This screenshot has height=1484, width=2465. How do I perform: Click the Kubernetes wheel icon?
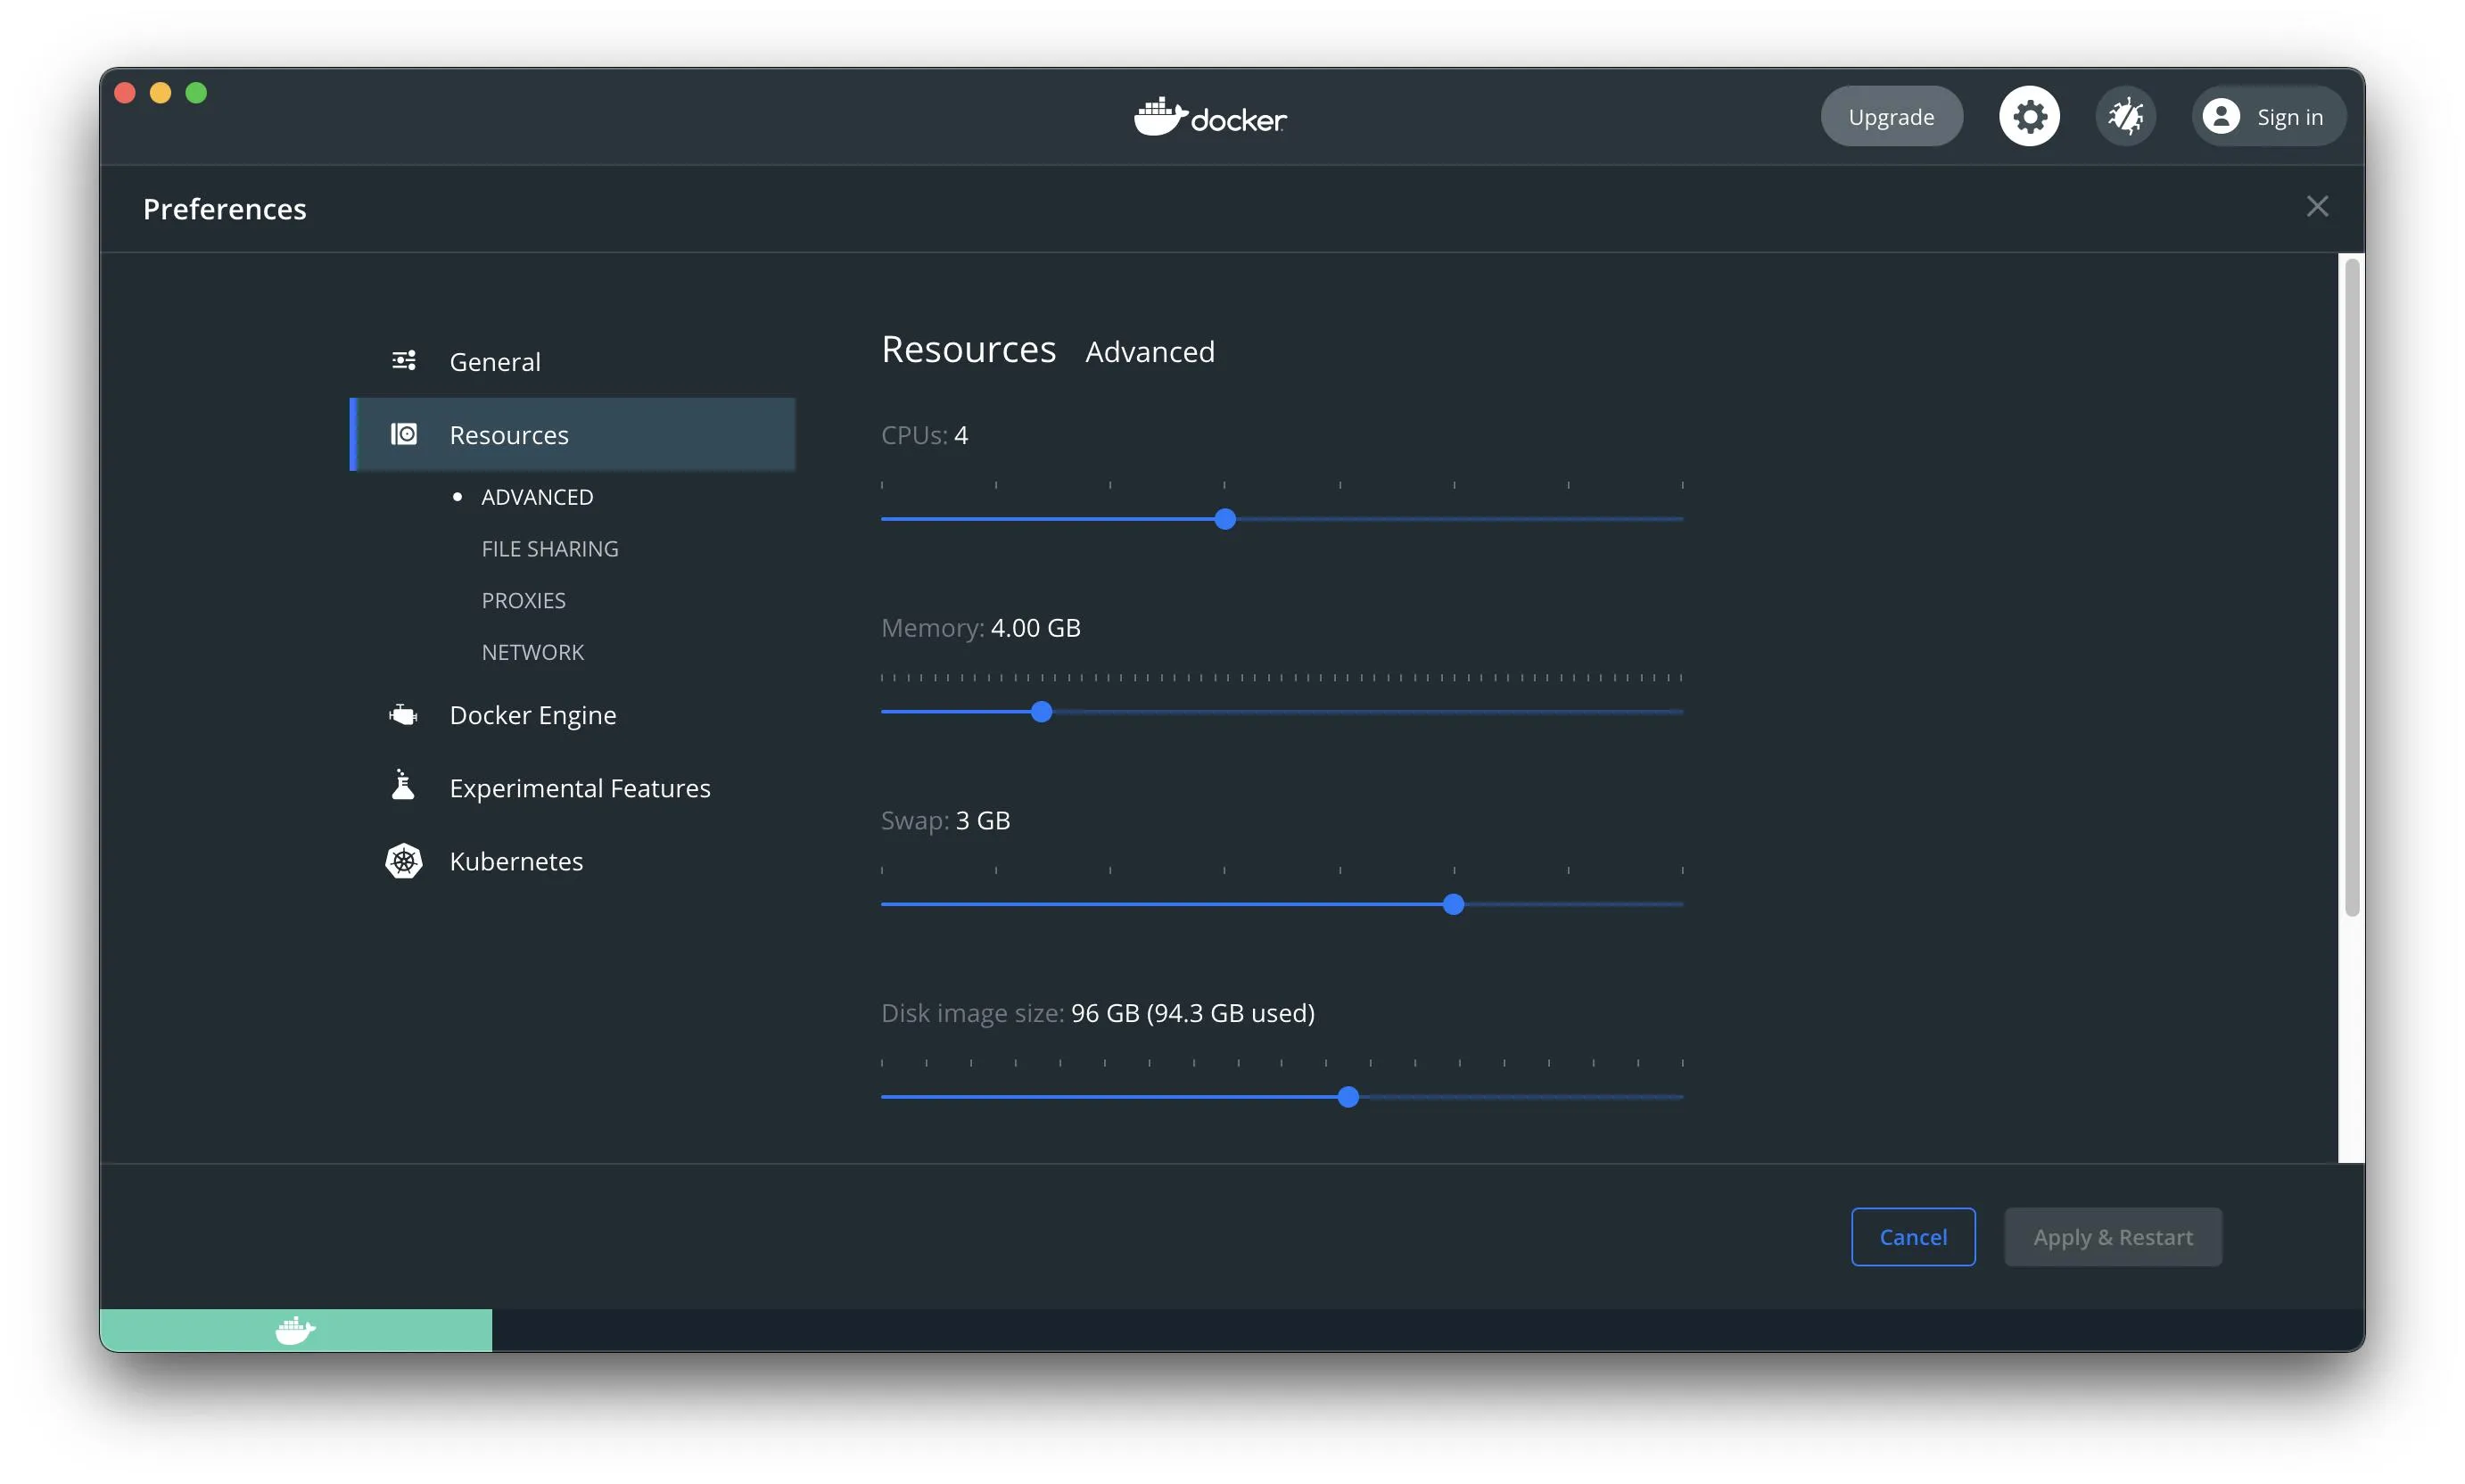[x=403, y=861]
